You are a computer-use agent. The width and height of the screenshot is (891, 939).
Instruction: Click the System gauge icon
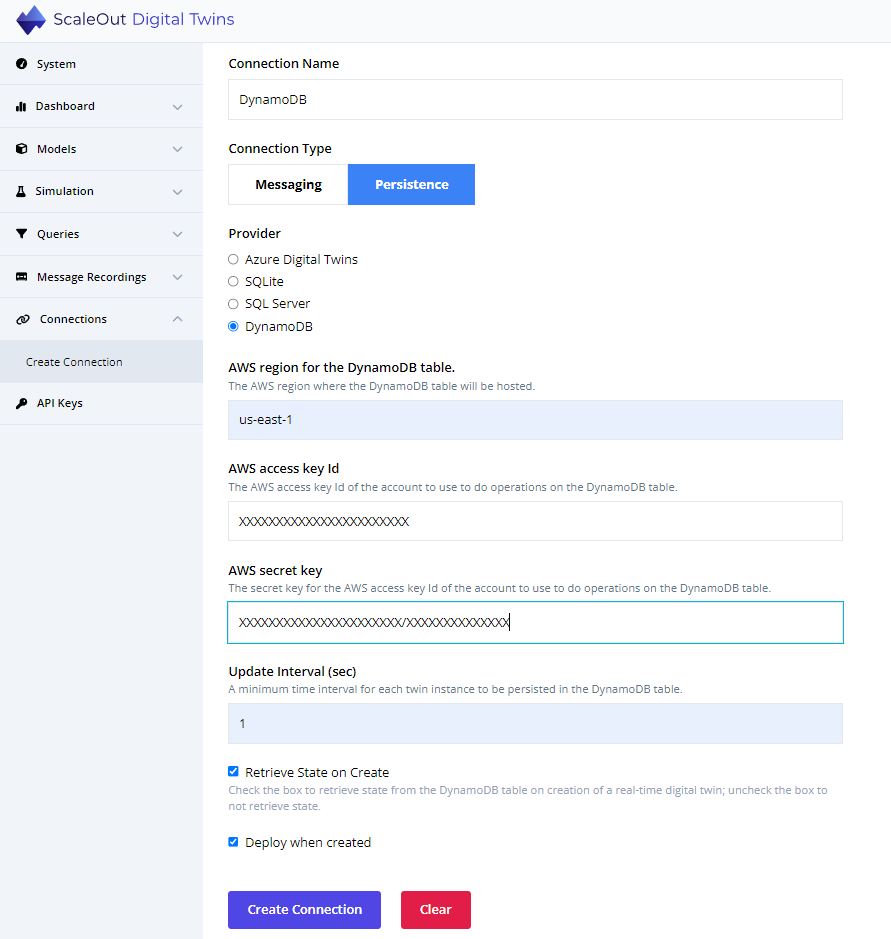tap(22, 63)
